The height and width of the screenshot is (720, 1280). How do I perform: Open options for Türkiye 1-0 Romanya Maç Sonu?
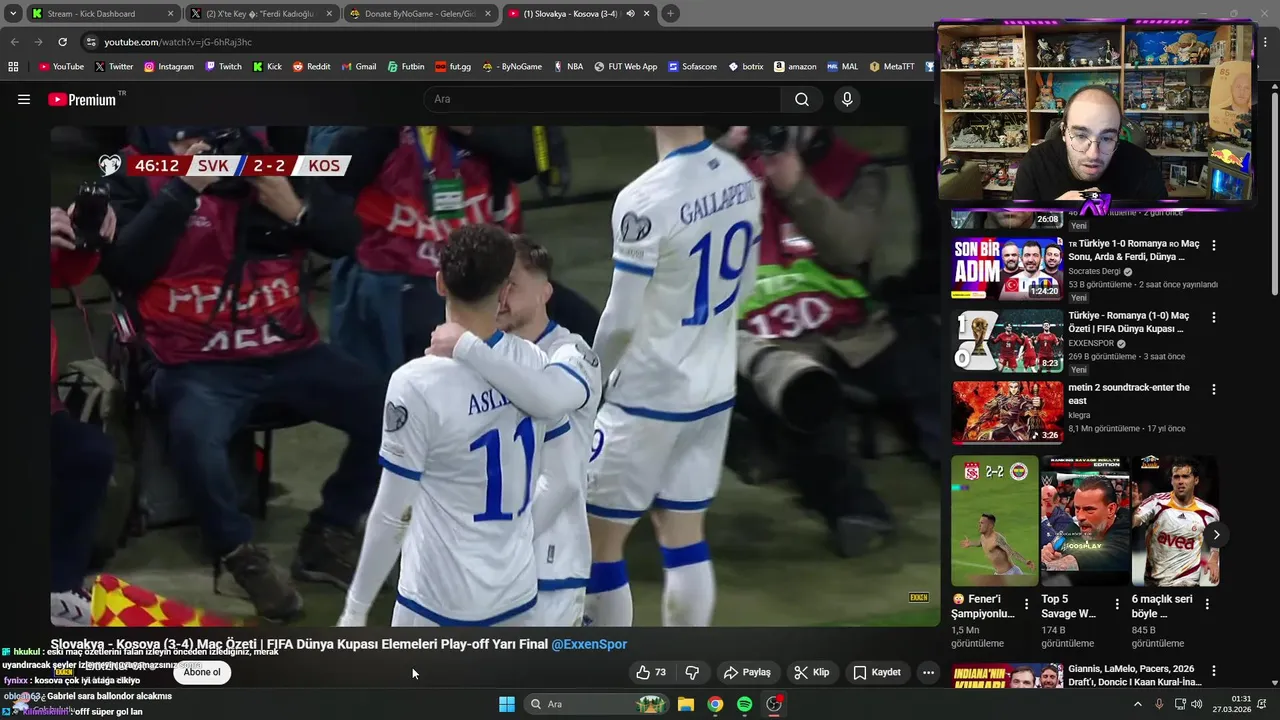pos(1214,245)
